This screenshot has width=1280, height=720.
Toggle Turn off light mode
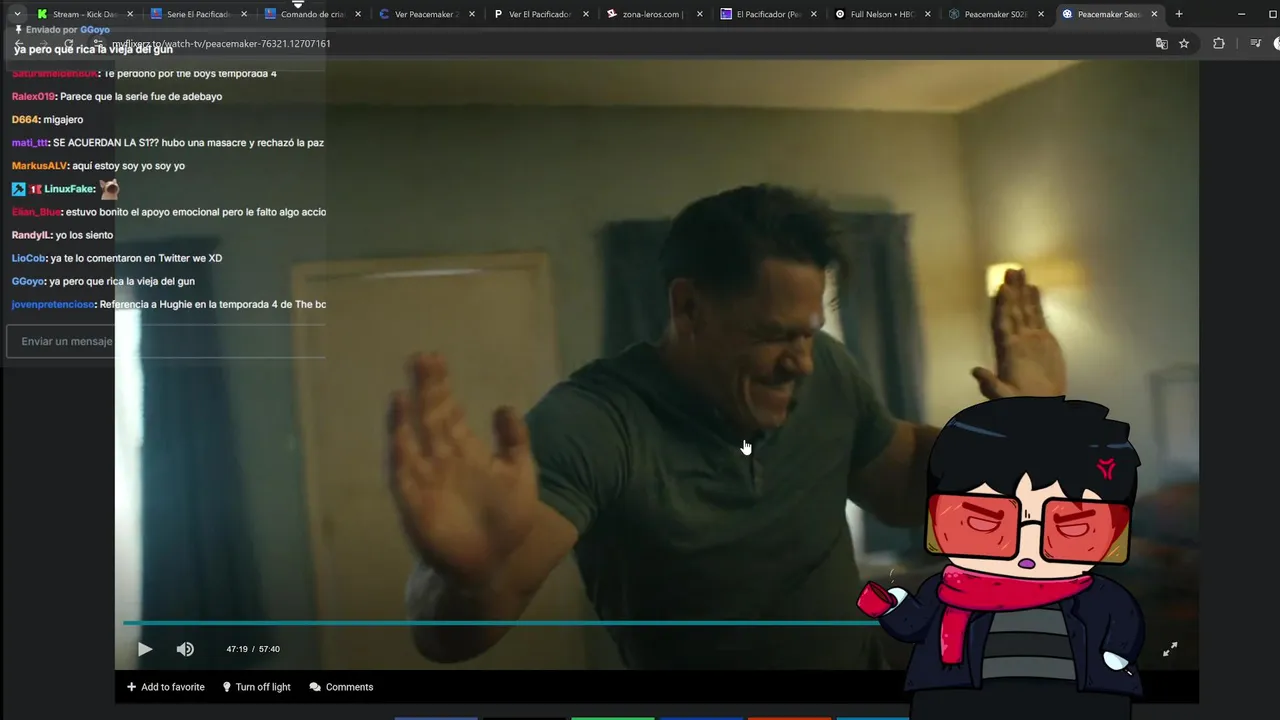click(x=256, y=687)
